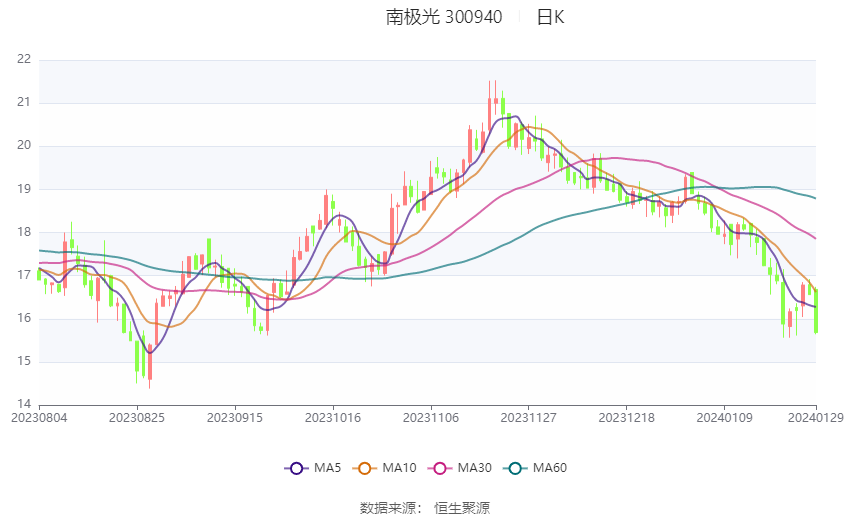Select the 20231127 date axis label
The image size is (850, 516).
[x=529, y=418]
